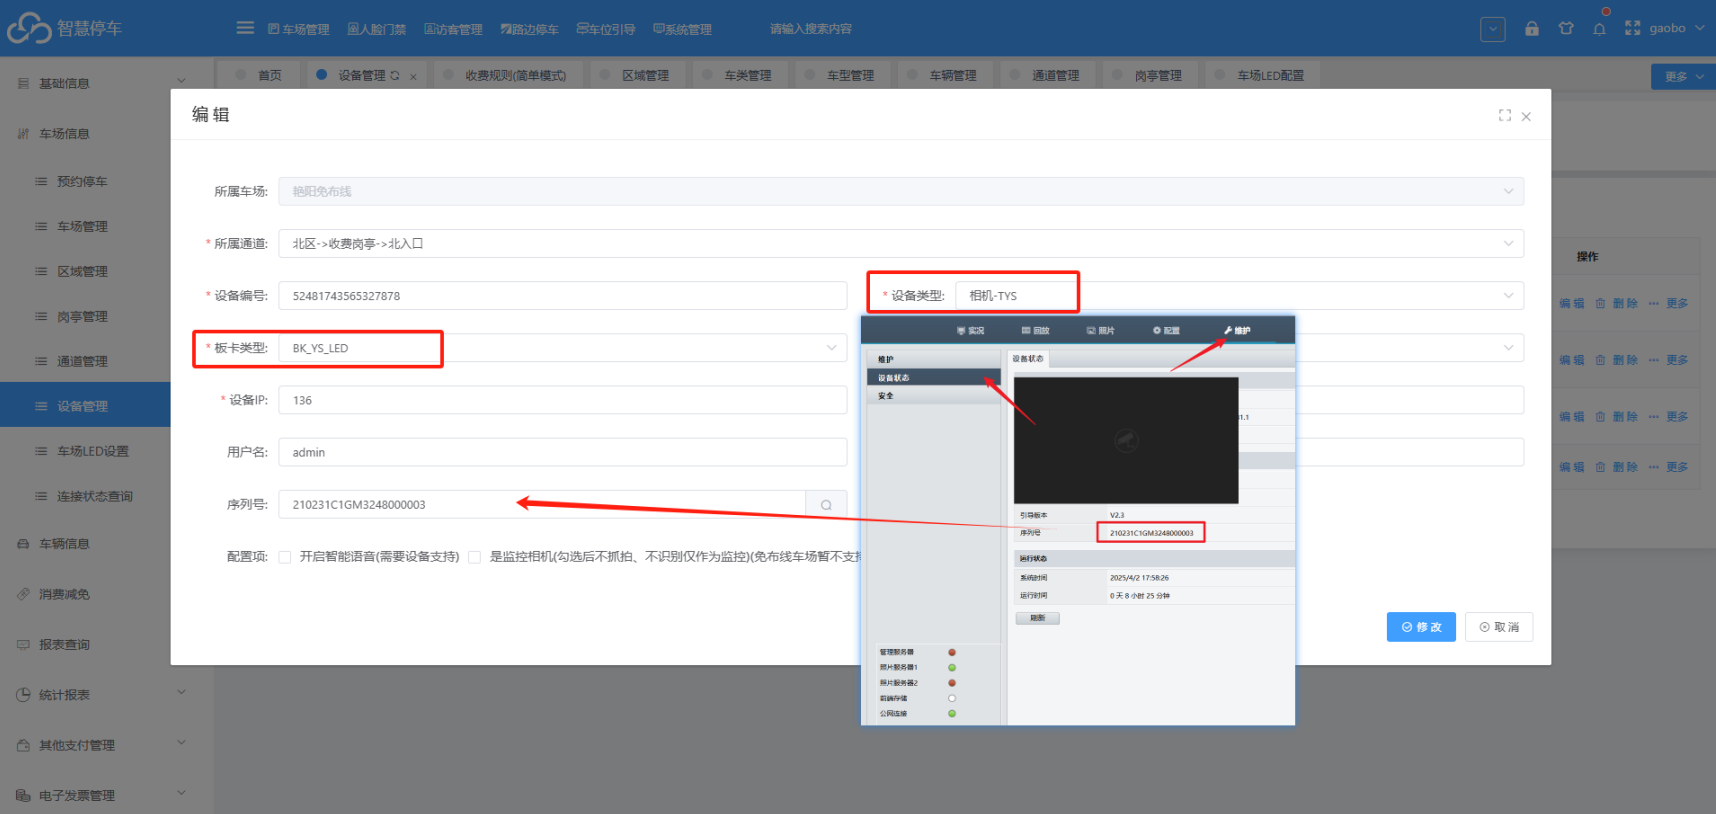The height and width of the screenshot is (814, 1716).
Task: Click the search icon in 序列号 field
Action: click(826, 505)
